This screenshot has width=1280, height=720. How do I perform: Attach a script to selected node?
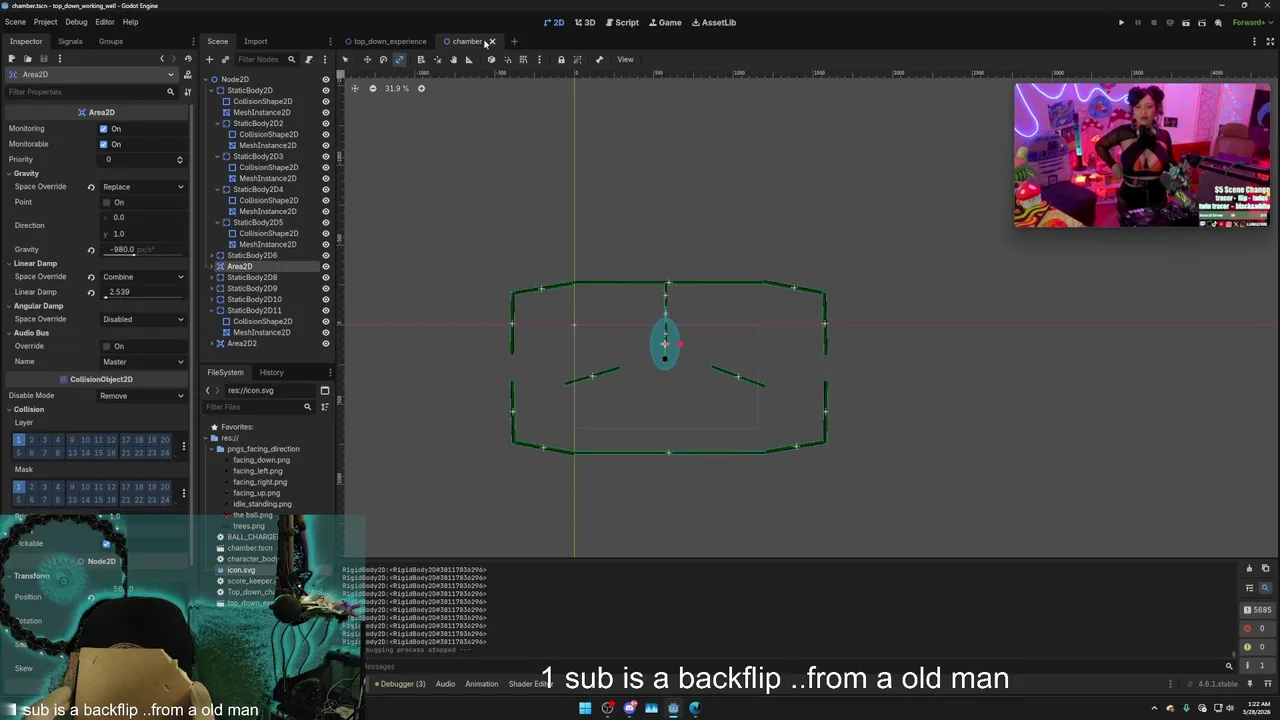tap(309, 59)
